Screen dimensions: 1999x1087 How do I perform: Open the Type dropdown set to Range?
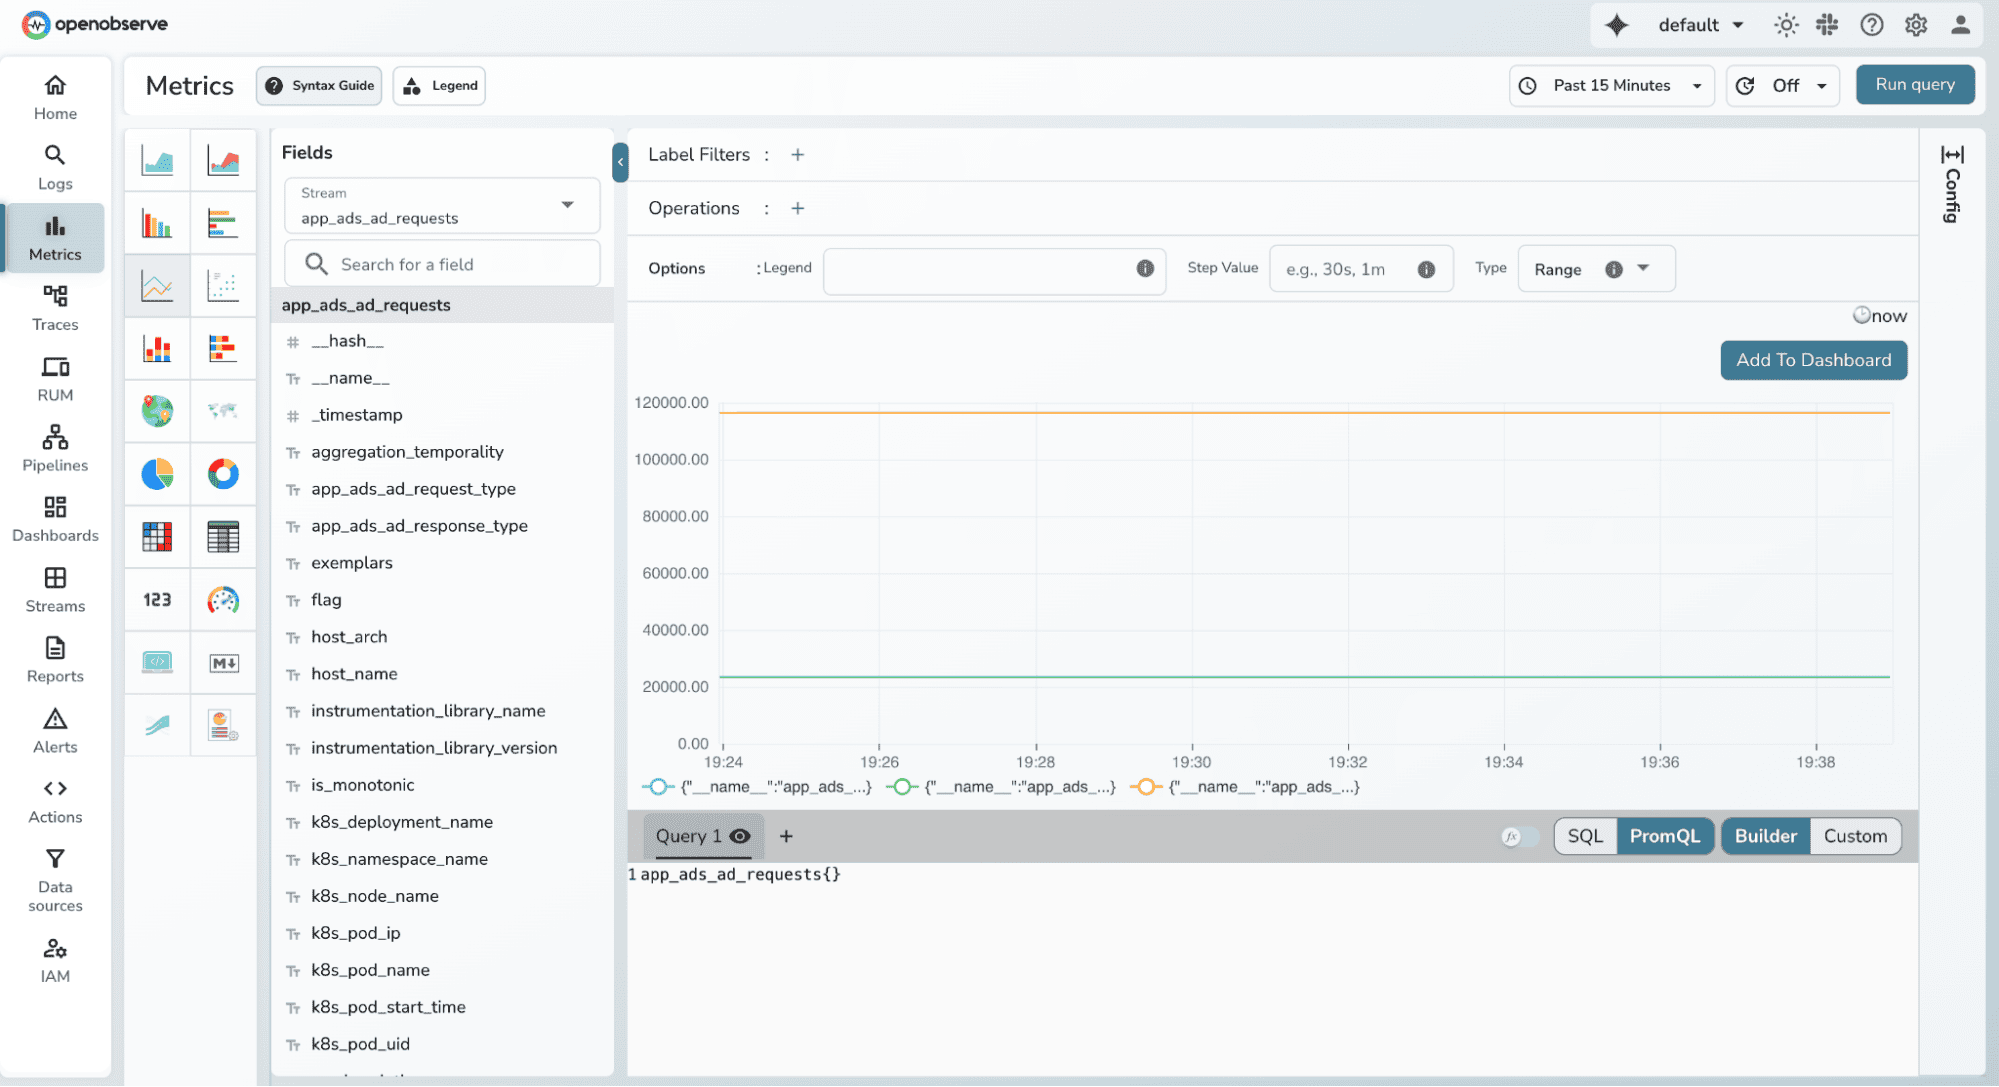tap(1595, 268)
